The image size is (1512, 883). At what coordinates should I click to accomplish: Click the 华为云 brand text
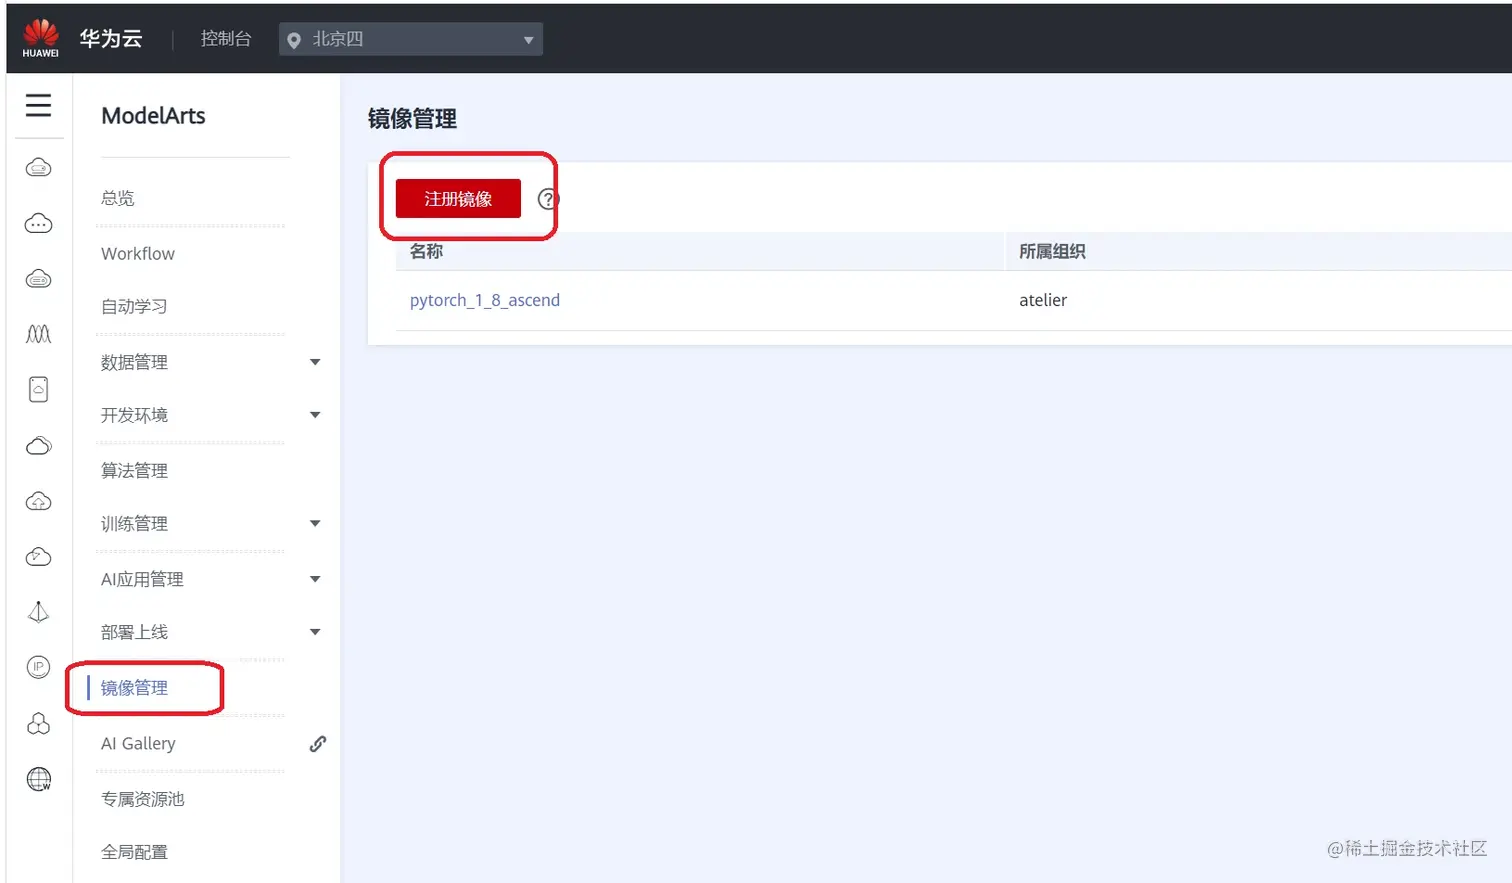[x=111, y=38]
